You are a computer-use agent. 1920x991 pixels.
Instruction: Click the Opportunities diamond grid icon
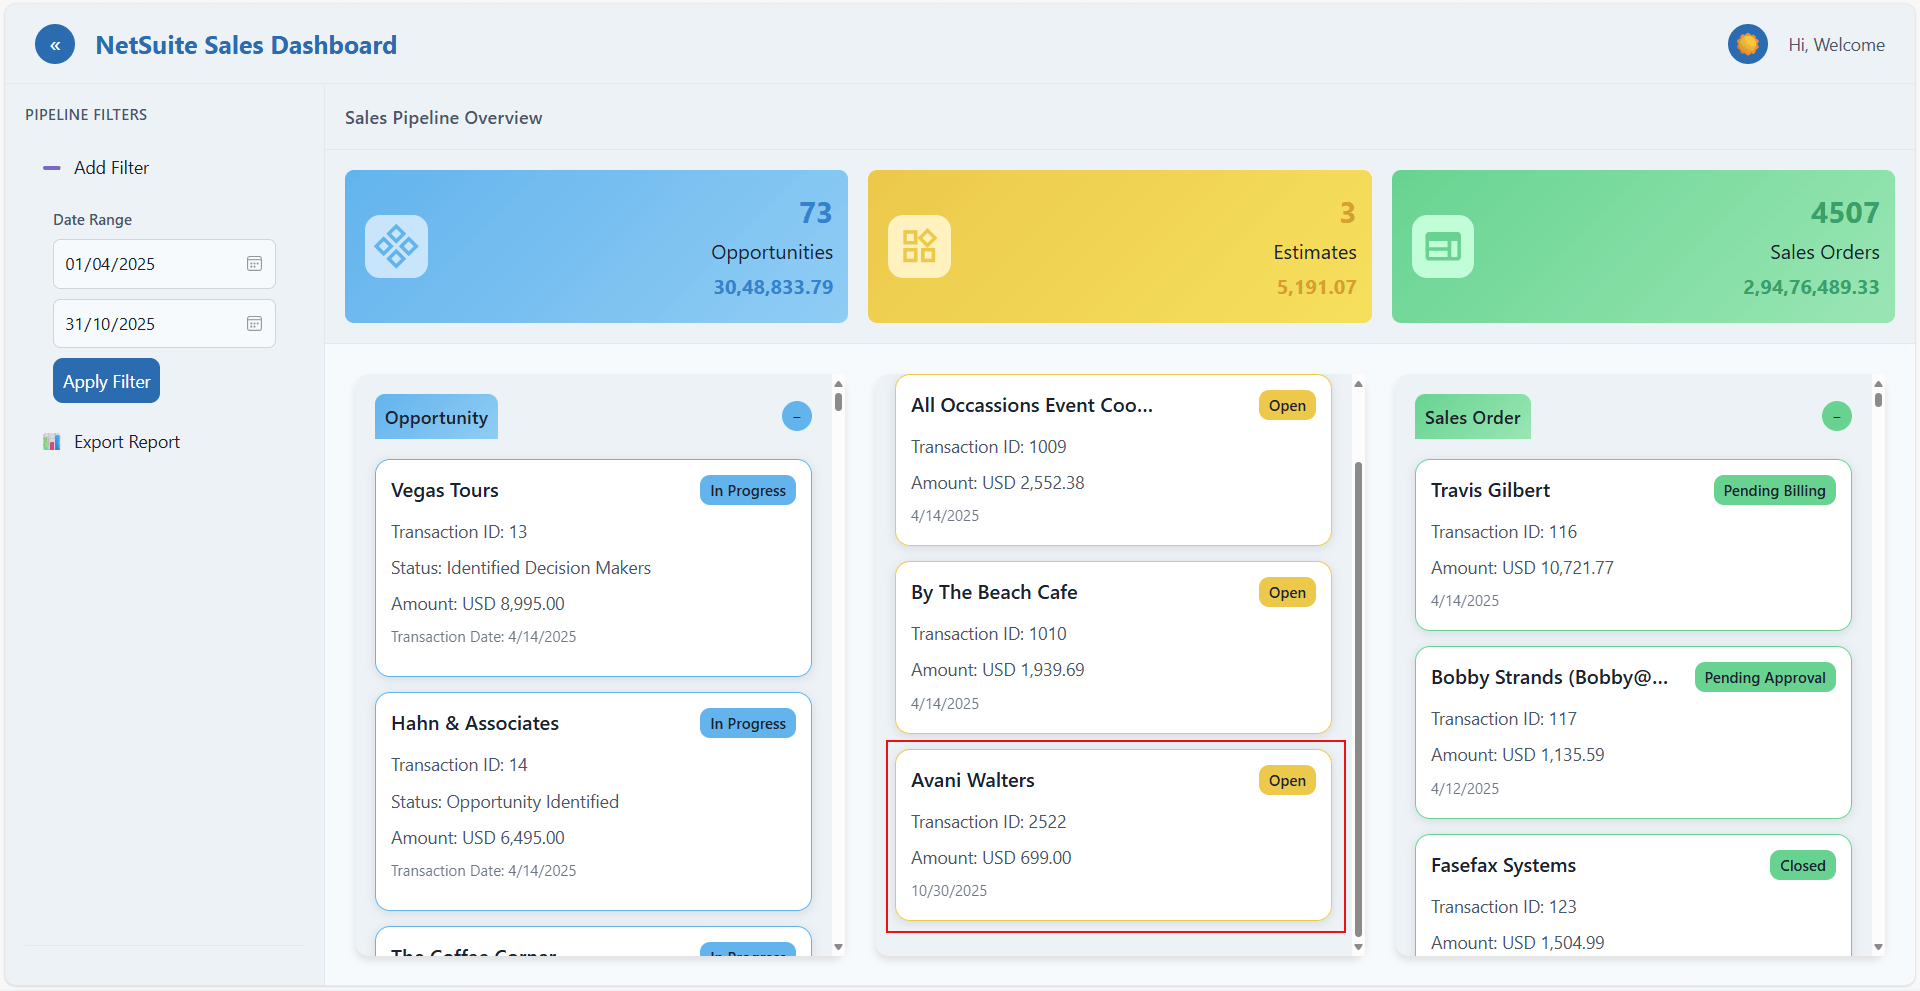[x=396, y=246]
